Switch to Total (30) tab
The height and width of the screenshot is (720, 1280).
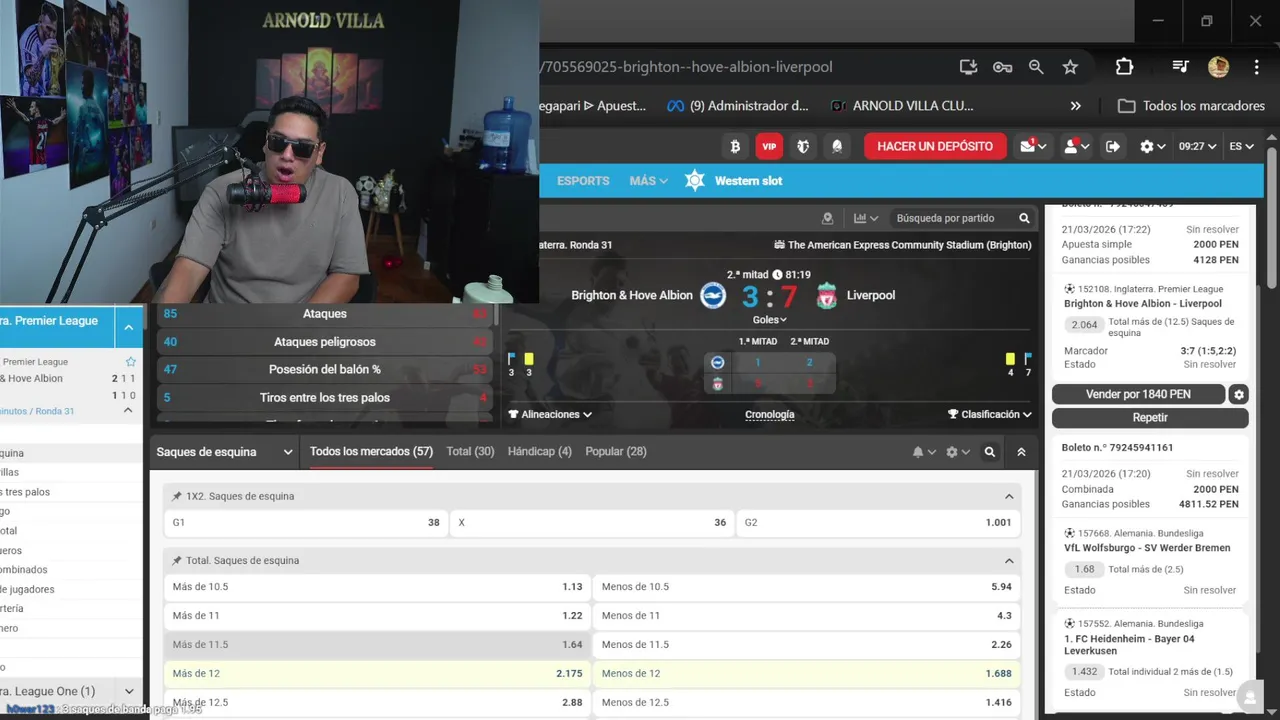click(470, 452)
